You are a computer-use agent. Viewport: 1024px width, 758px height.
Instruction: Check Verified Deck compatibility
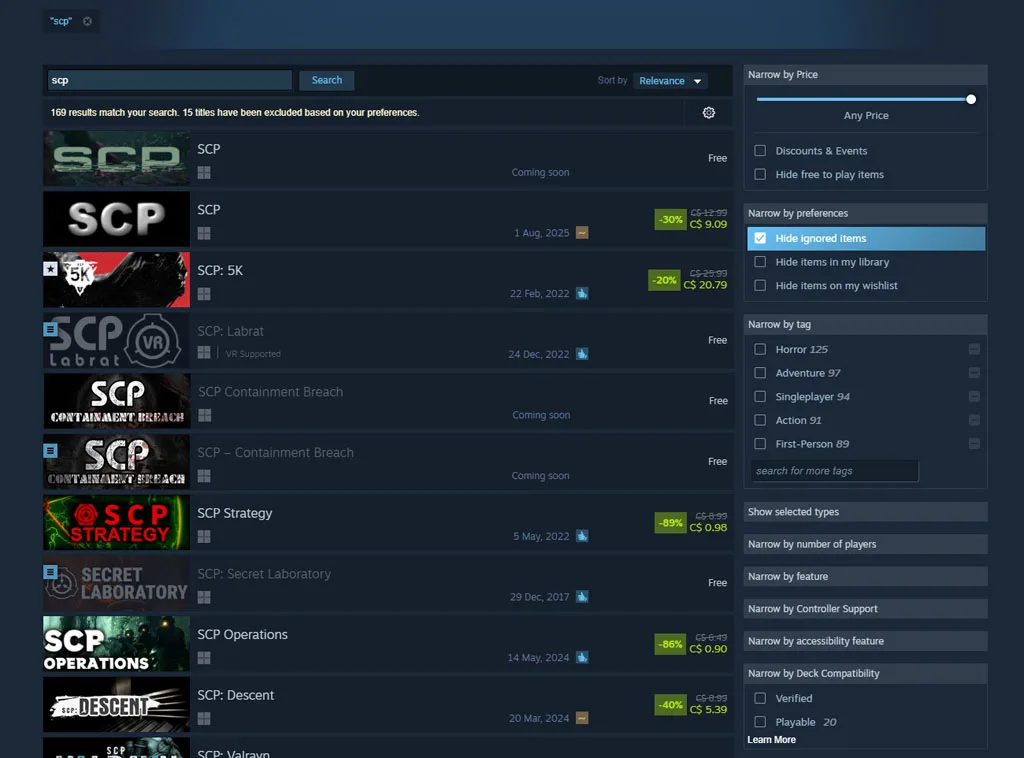click(x=760, y=699)
